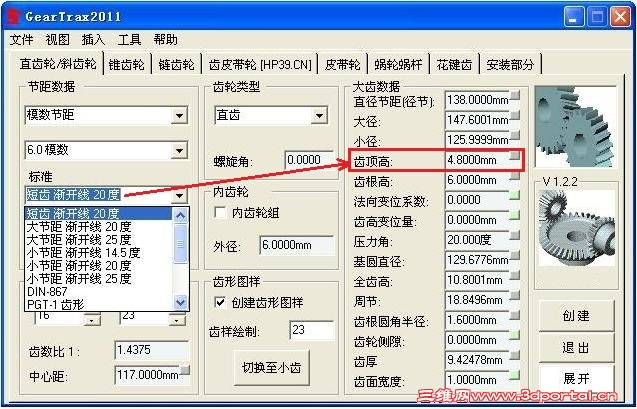
Task: Click the 齿厚 value field
Action: point(477,360)
